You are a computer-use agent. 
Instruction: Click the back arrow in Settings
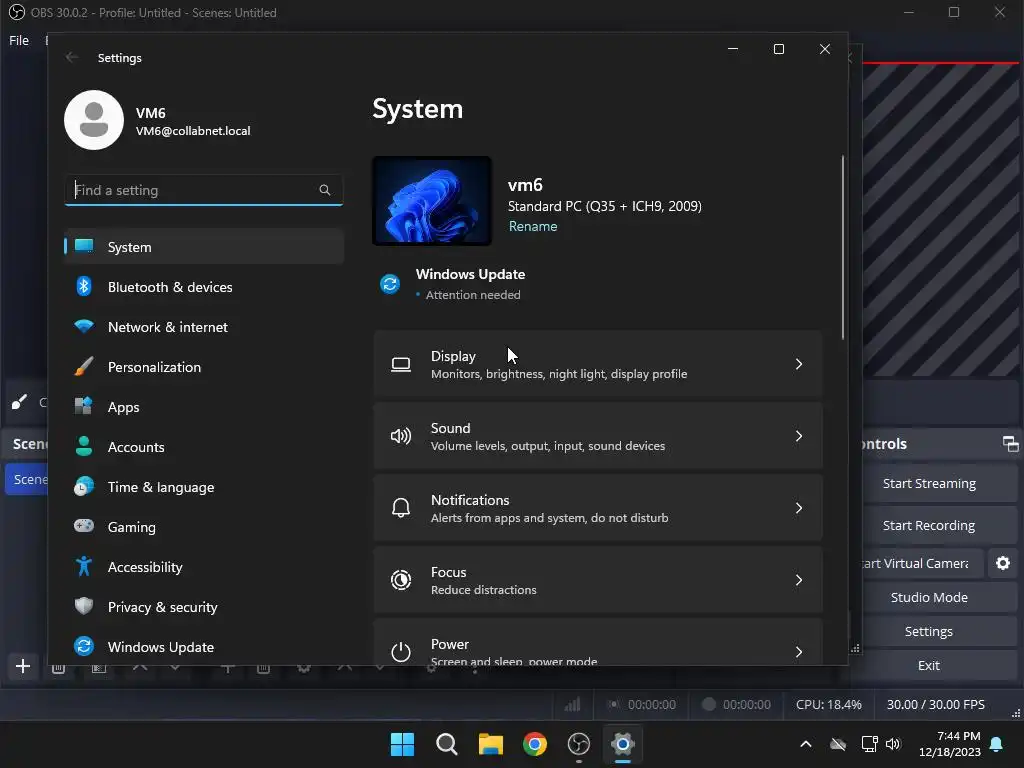pyautogui.click(x=72, y=57)
